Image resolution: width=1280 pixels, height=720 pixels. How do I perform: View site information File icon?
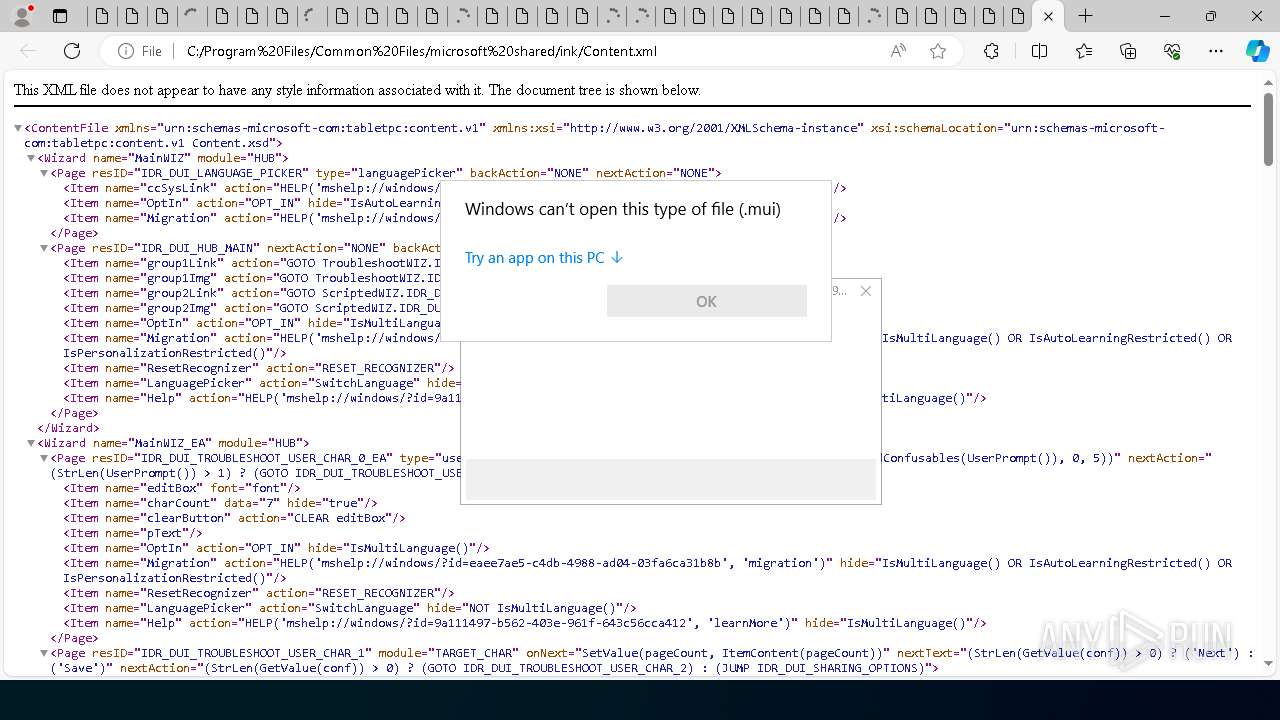pos(140,51)
